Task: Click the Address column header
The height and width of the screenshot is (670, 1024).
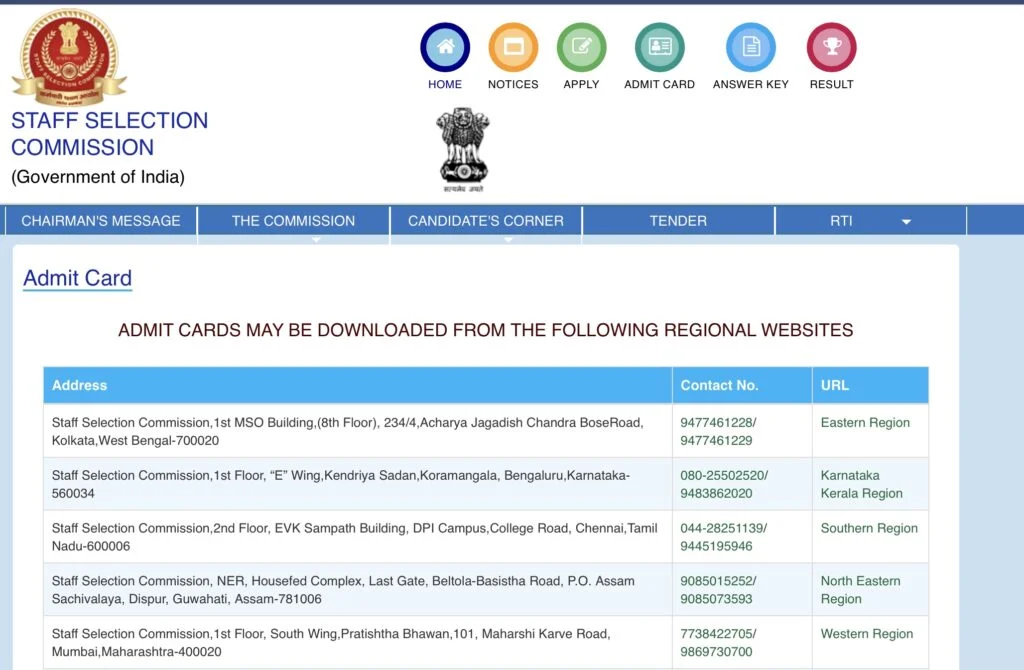Action: pyautogui.click(x=358, y=385)
